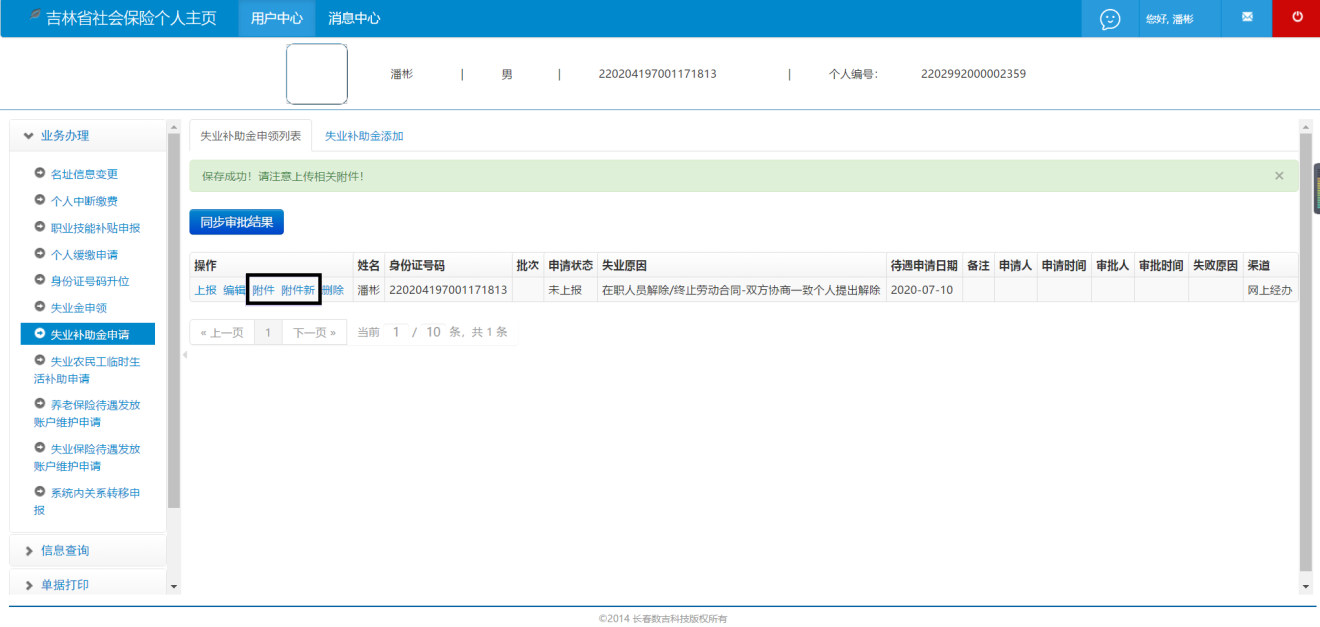Click the 删除 link in the row
1320x627 pixels.
333,291
